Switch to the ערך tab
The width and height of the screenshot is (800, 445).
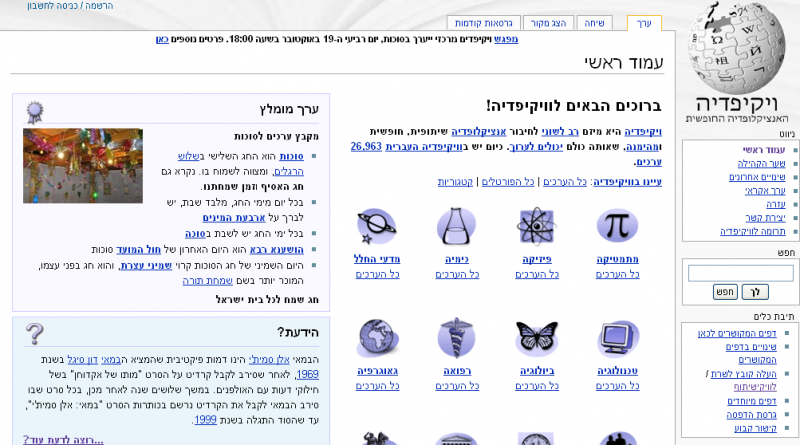(644, 23)
